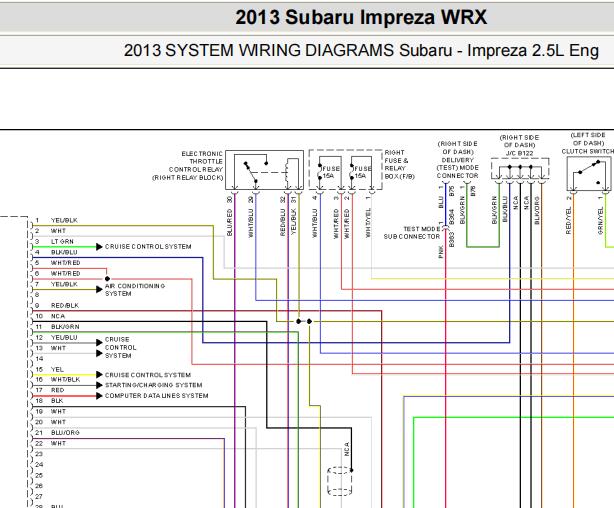614x508 pixels.
Task: Select pin 19 'WHT' label
Action: pos(58,412)
